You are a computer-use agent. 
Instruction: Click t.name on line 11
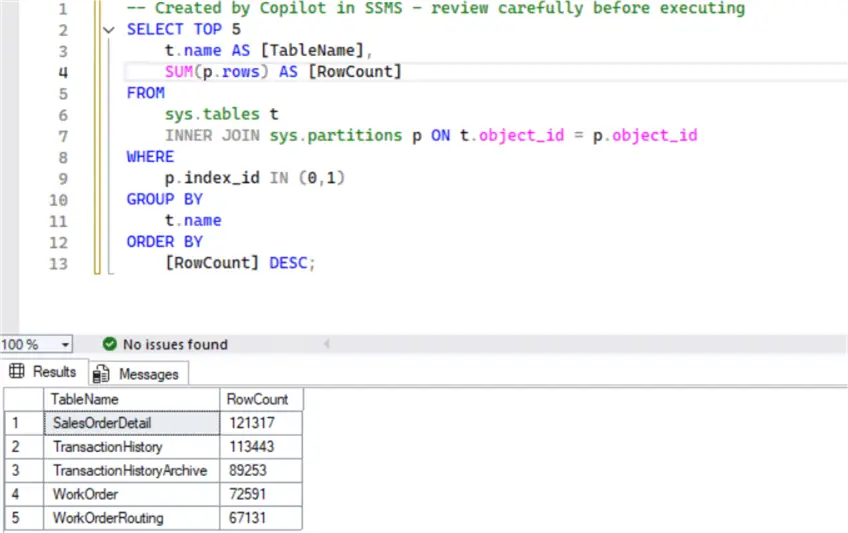click(x=193, y=221)
